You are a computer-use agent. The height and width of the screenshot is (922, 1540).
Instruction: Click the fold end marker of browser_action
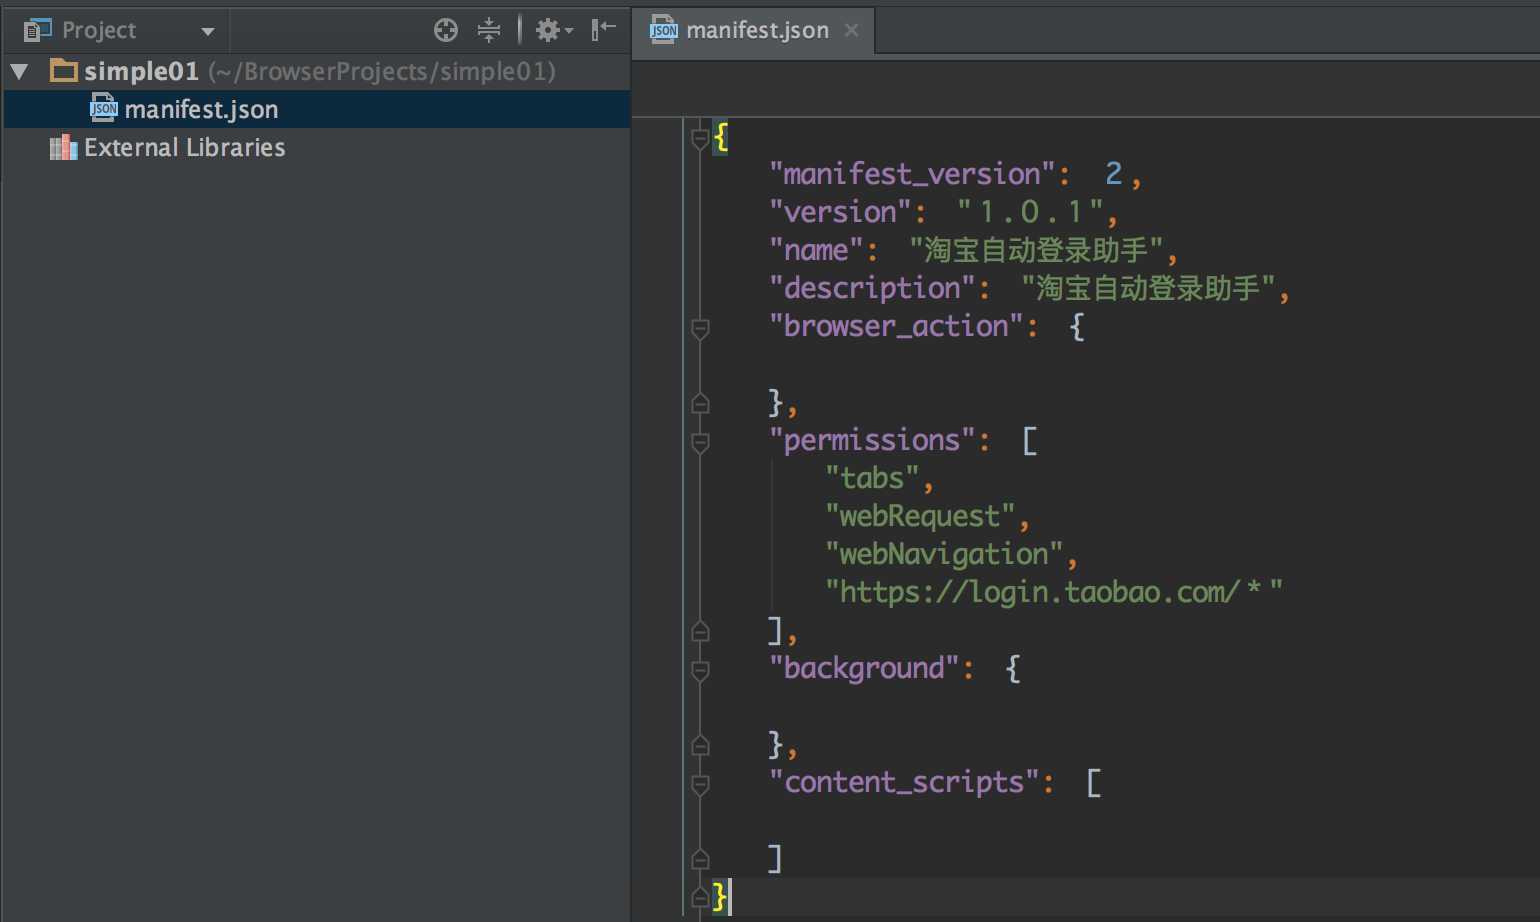click(x=700, y=403)
